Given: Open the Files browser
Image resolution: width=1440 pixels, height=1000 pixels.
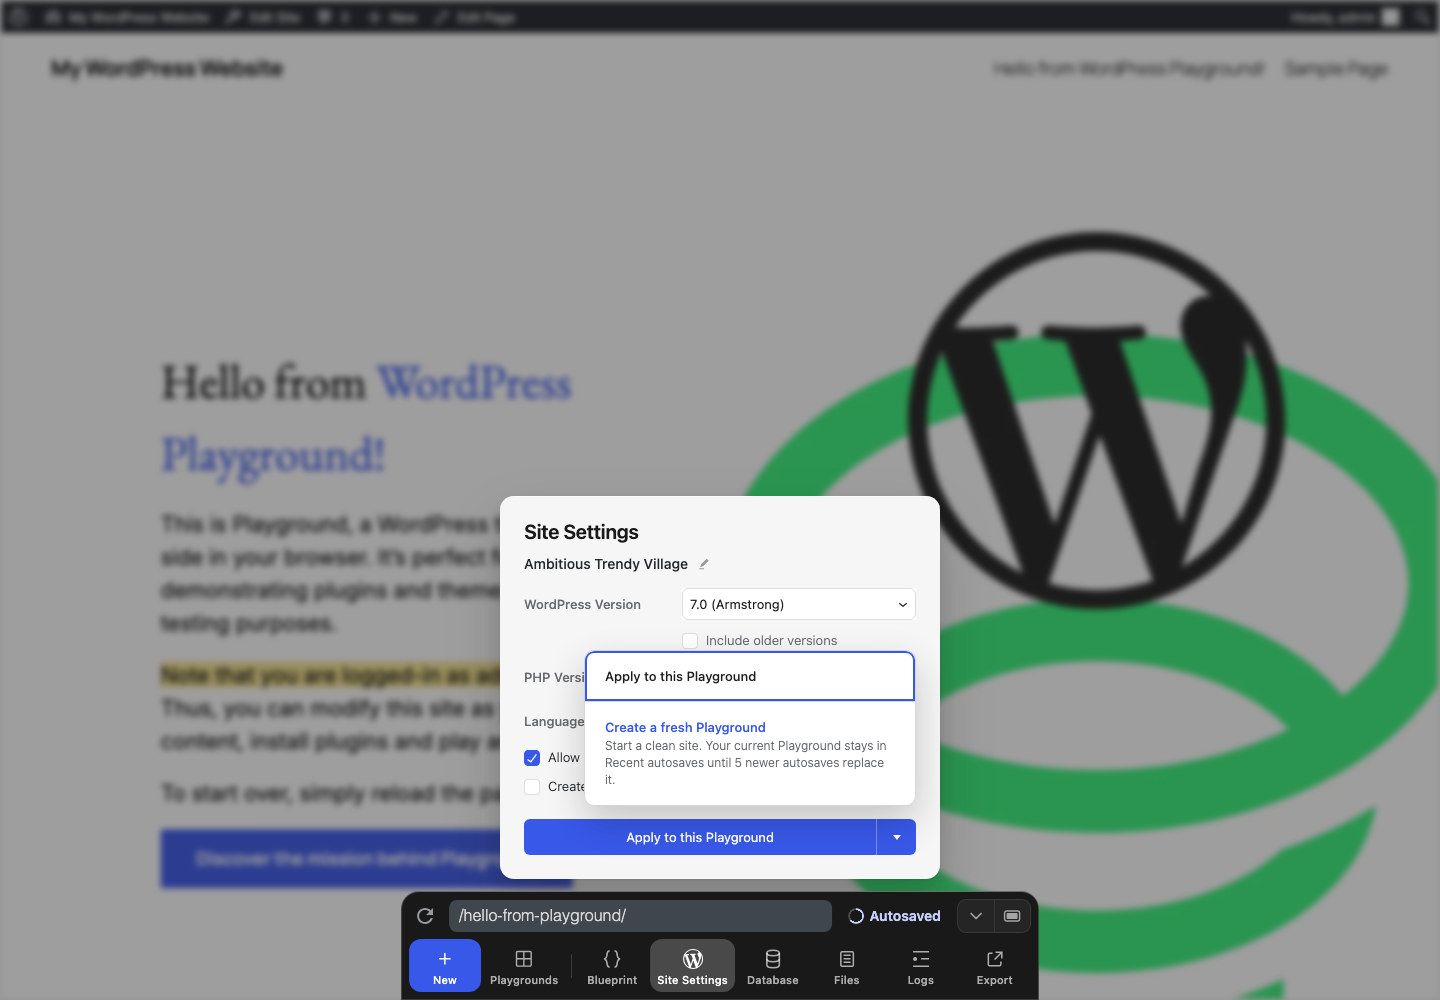Looking at the screenshot, I should 847,966.
